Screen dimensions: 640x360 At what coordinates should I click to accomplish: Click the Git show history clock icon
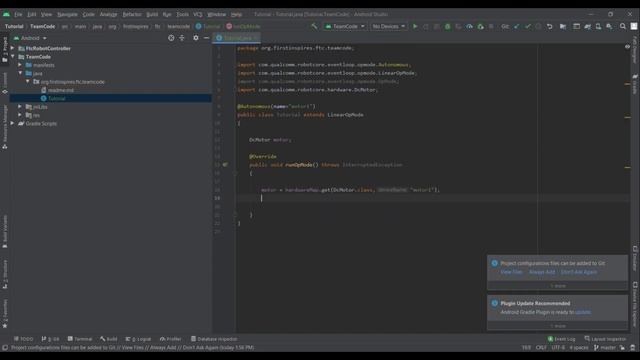pyautogui.click(x=539, y=26)
